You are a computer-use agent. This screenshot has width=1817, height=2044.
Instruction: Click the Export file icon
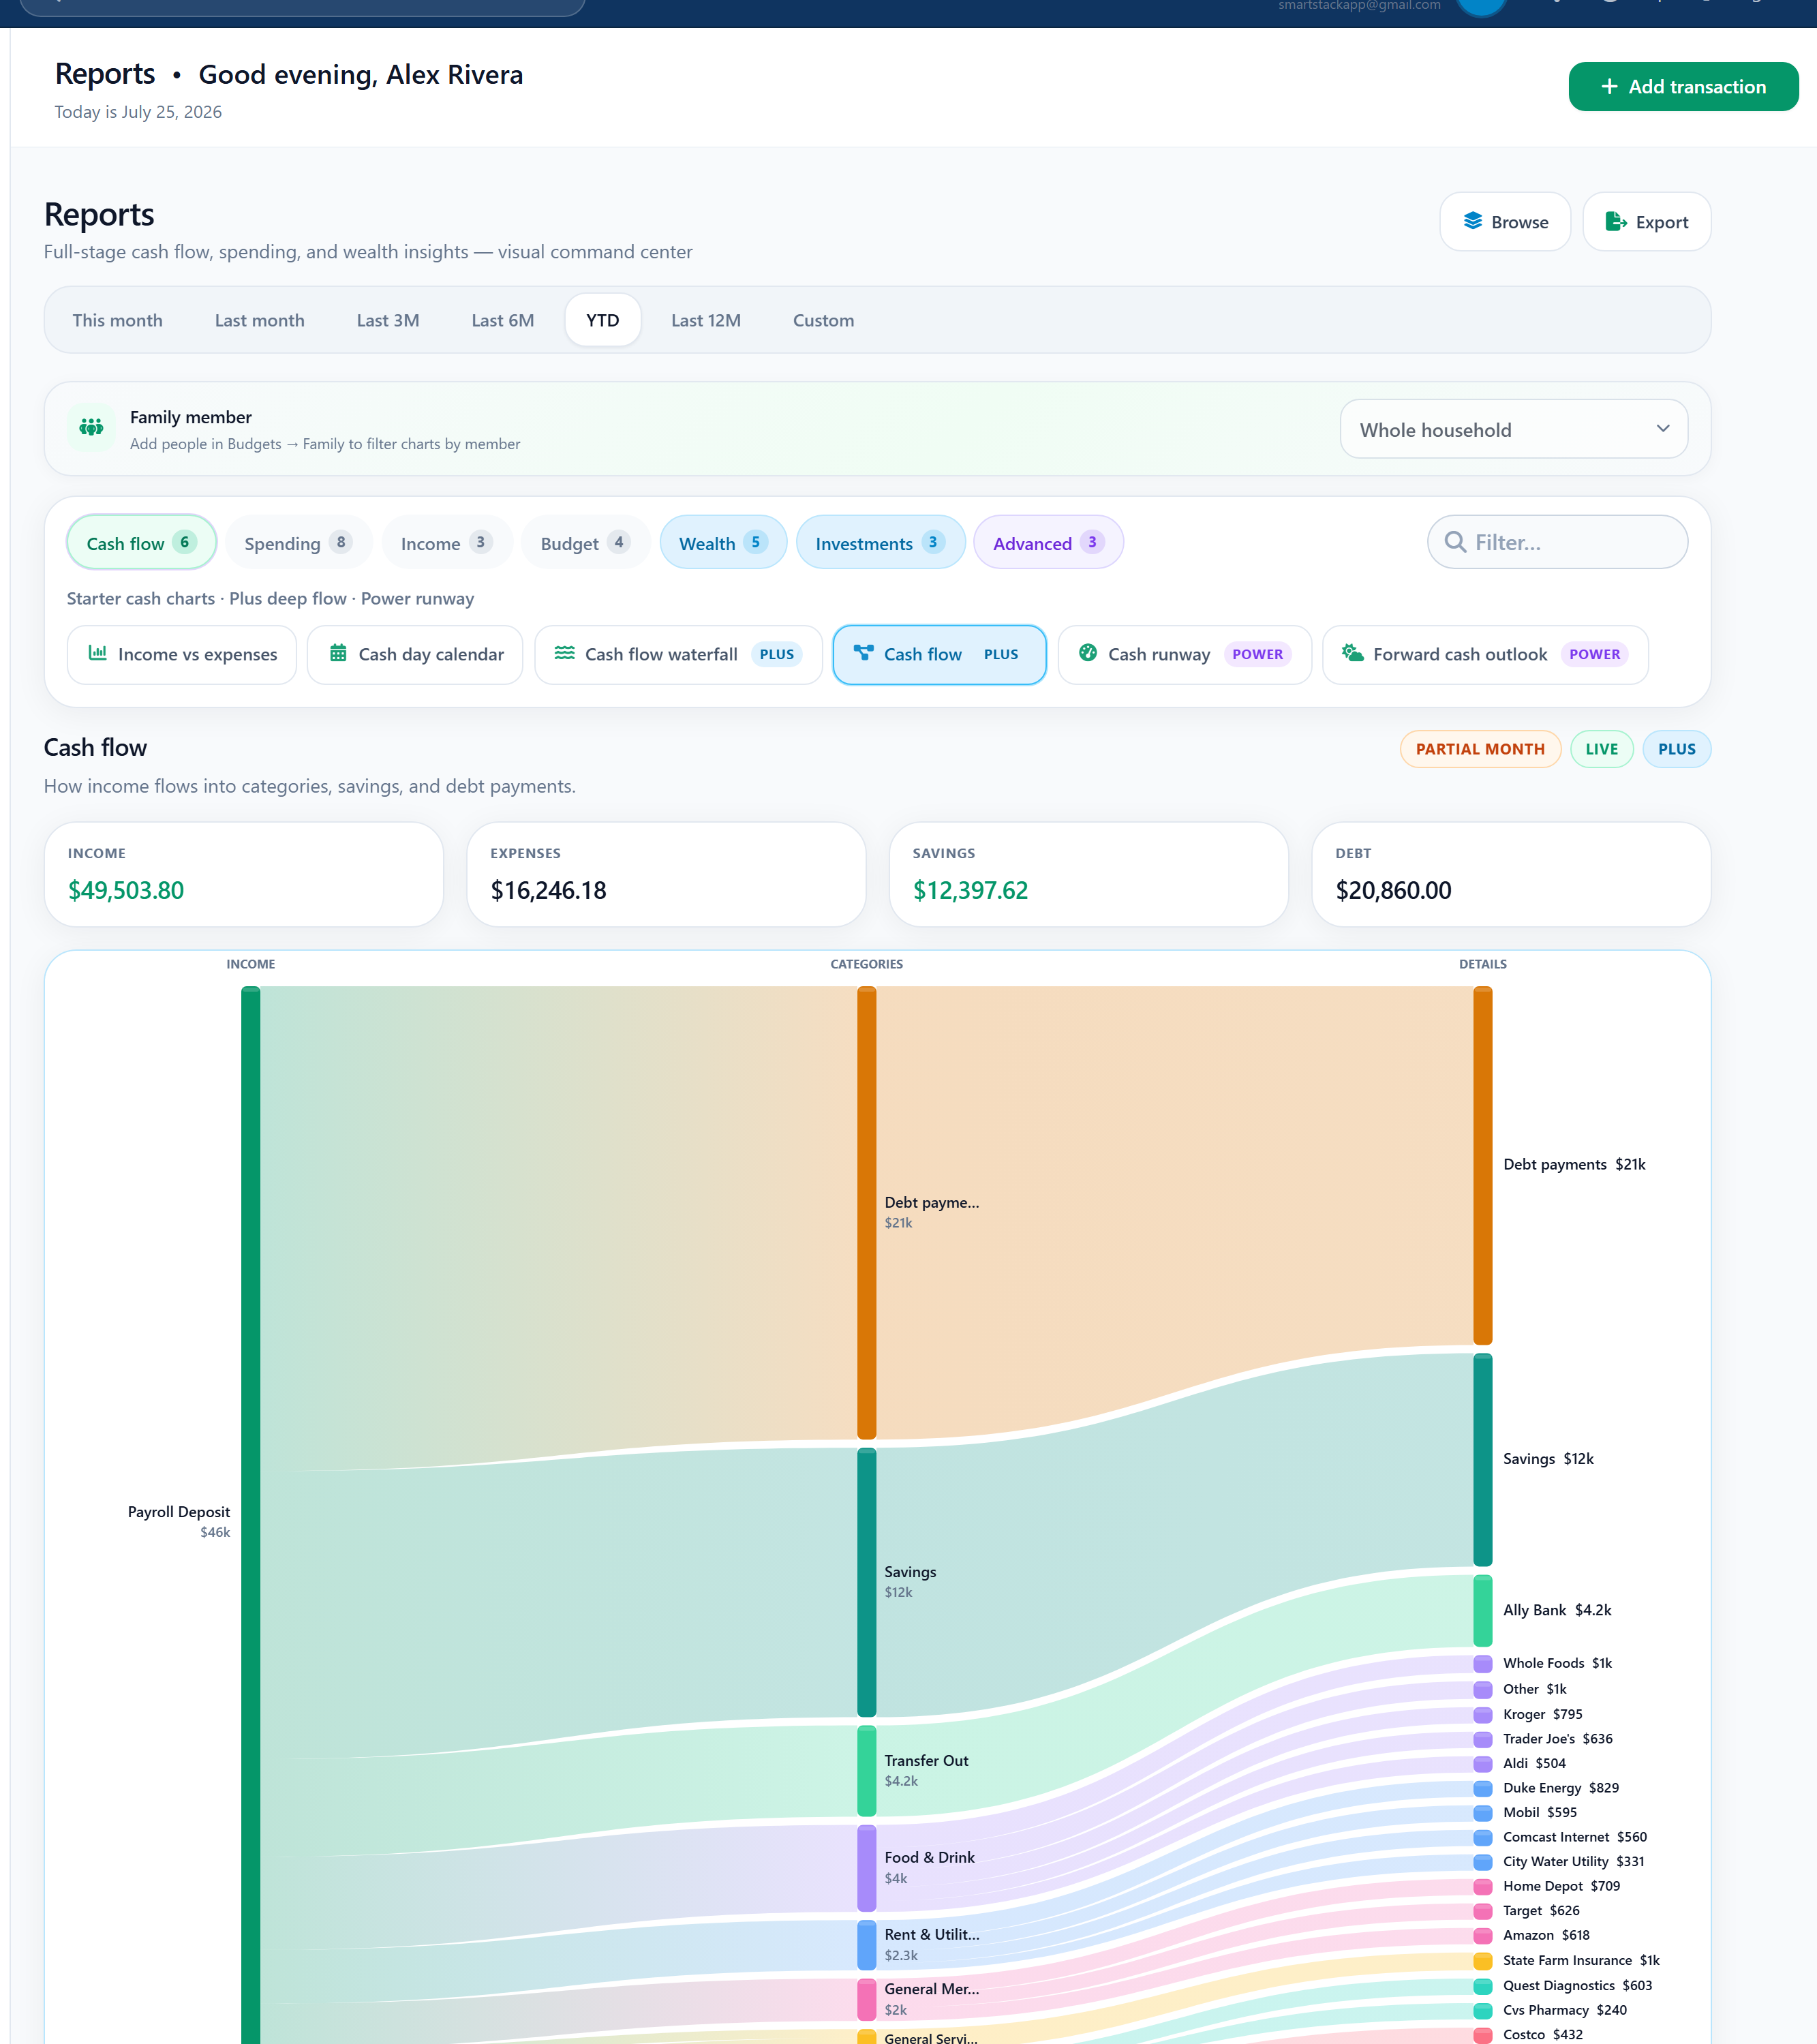pyautogui.click(x=1616, y=221)
